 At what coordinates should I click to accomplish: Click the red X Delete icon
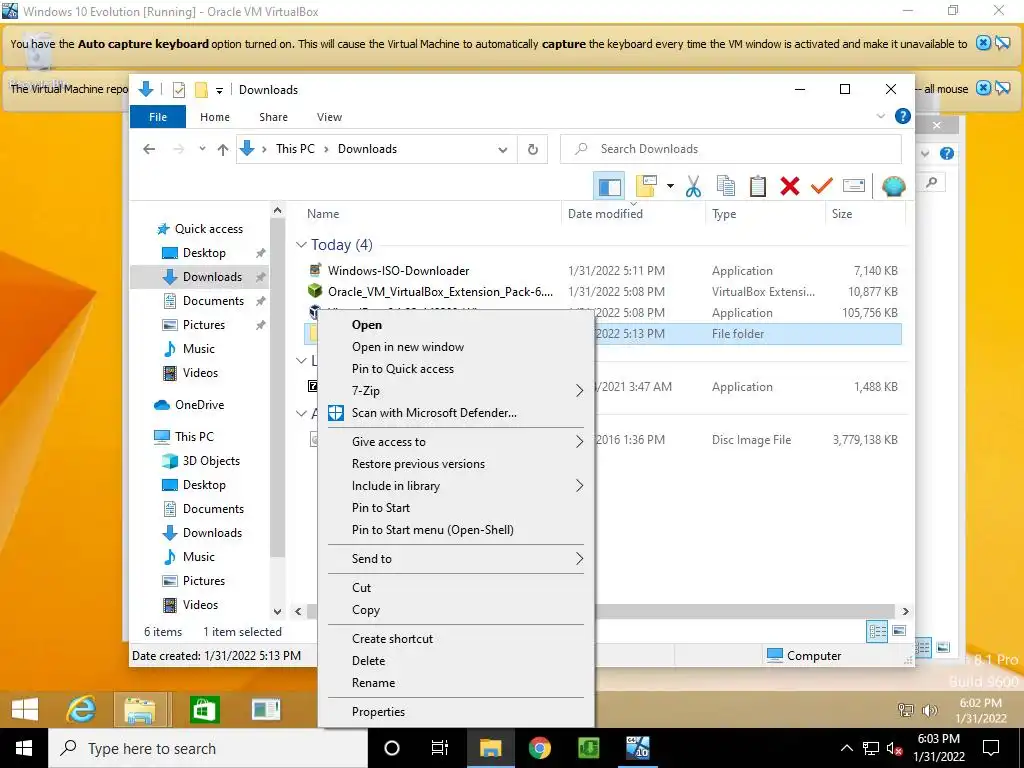[x=790, y=186]
